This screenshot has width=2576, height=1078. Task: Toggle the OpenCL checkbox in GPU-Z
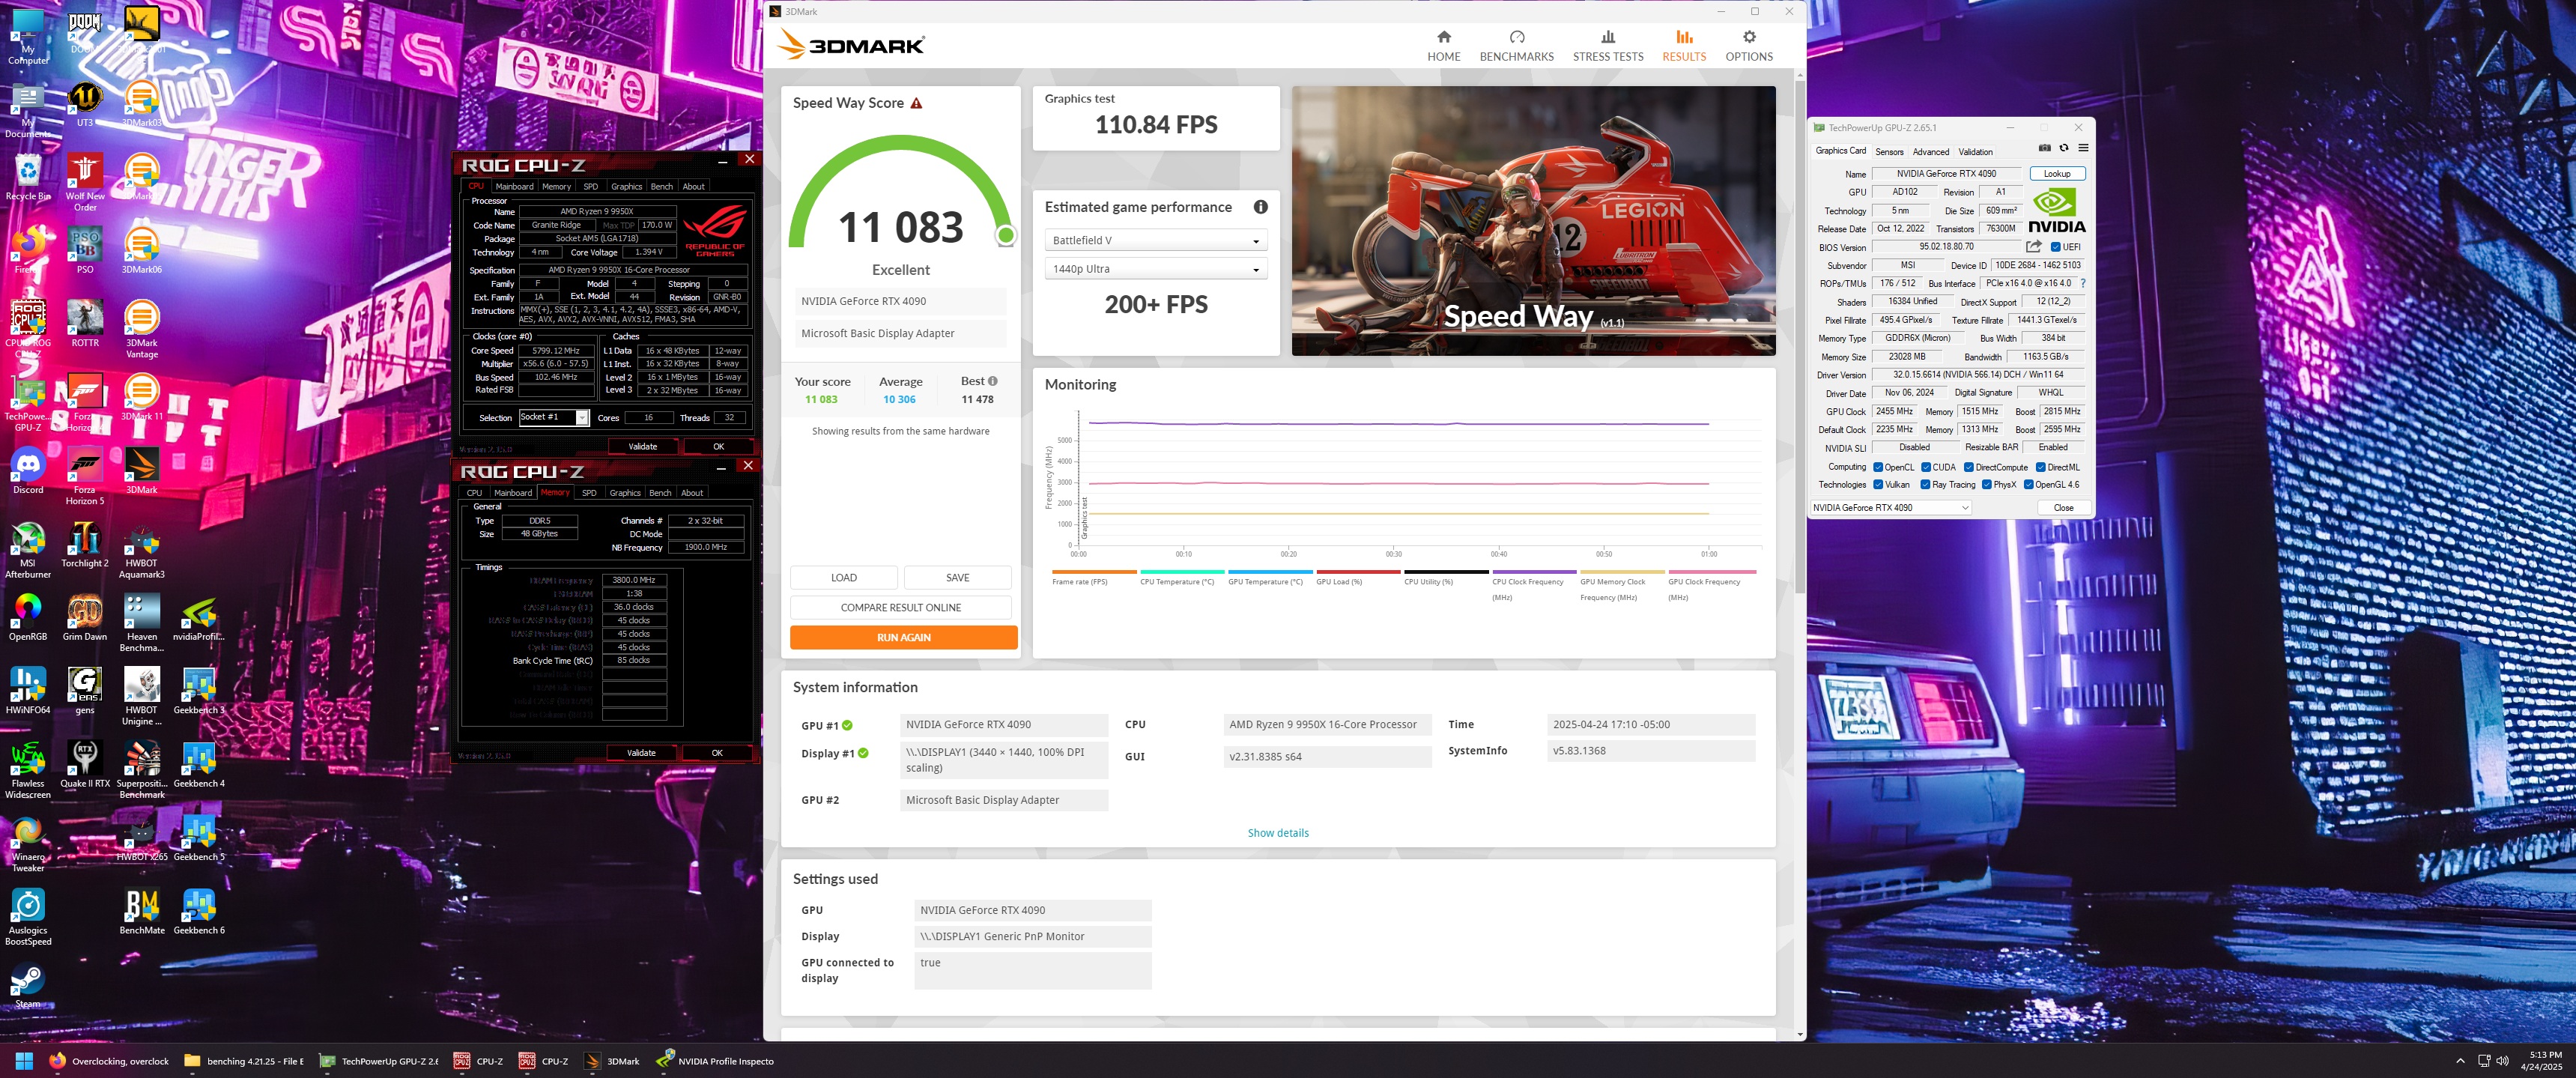pyautogui.click(x=1878, y=467)
